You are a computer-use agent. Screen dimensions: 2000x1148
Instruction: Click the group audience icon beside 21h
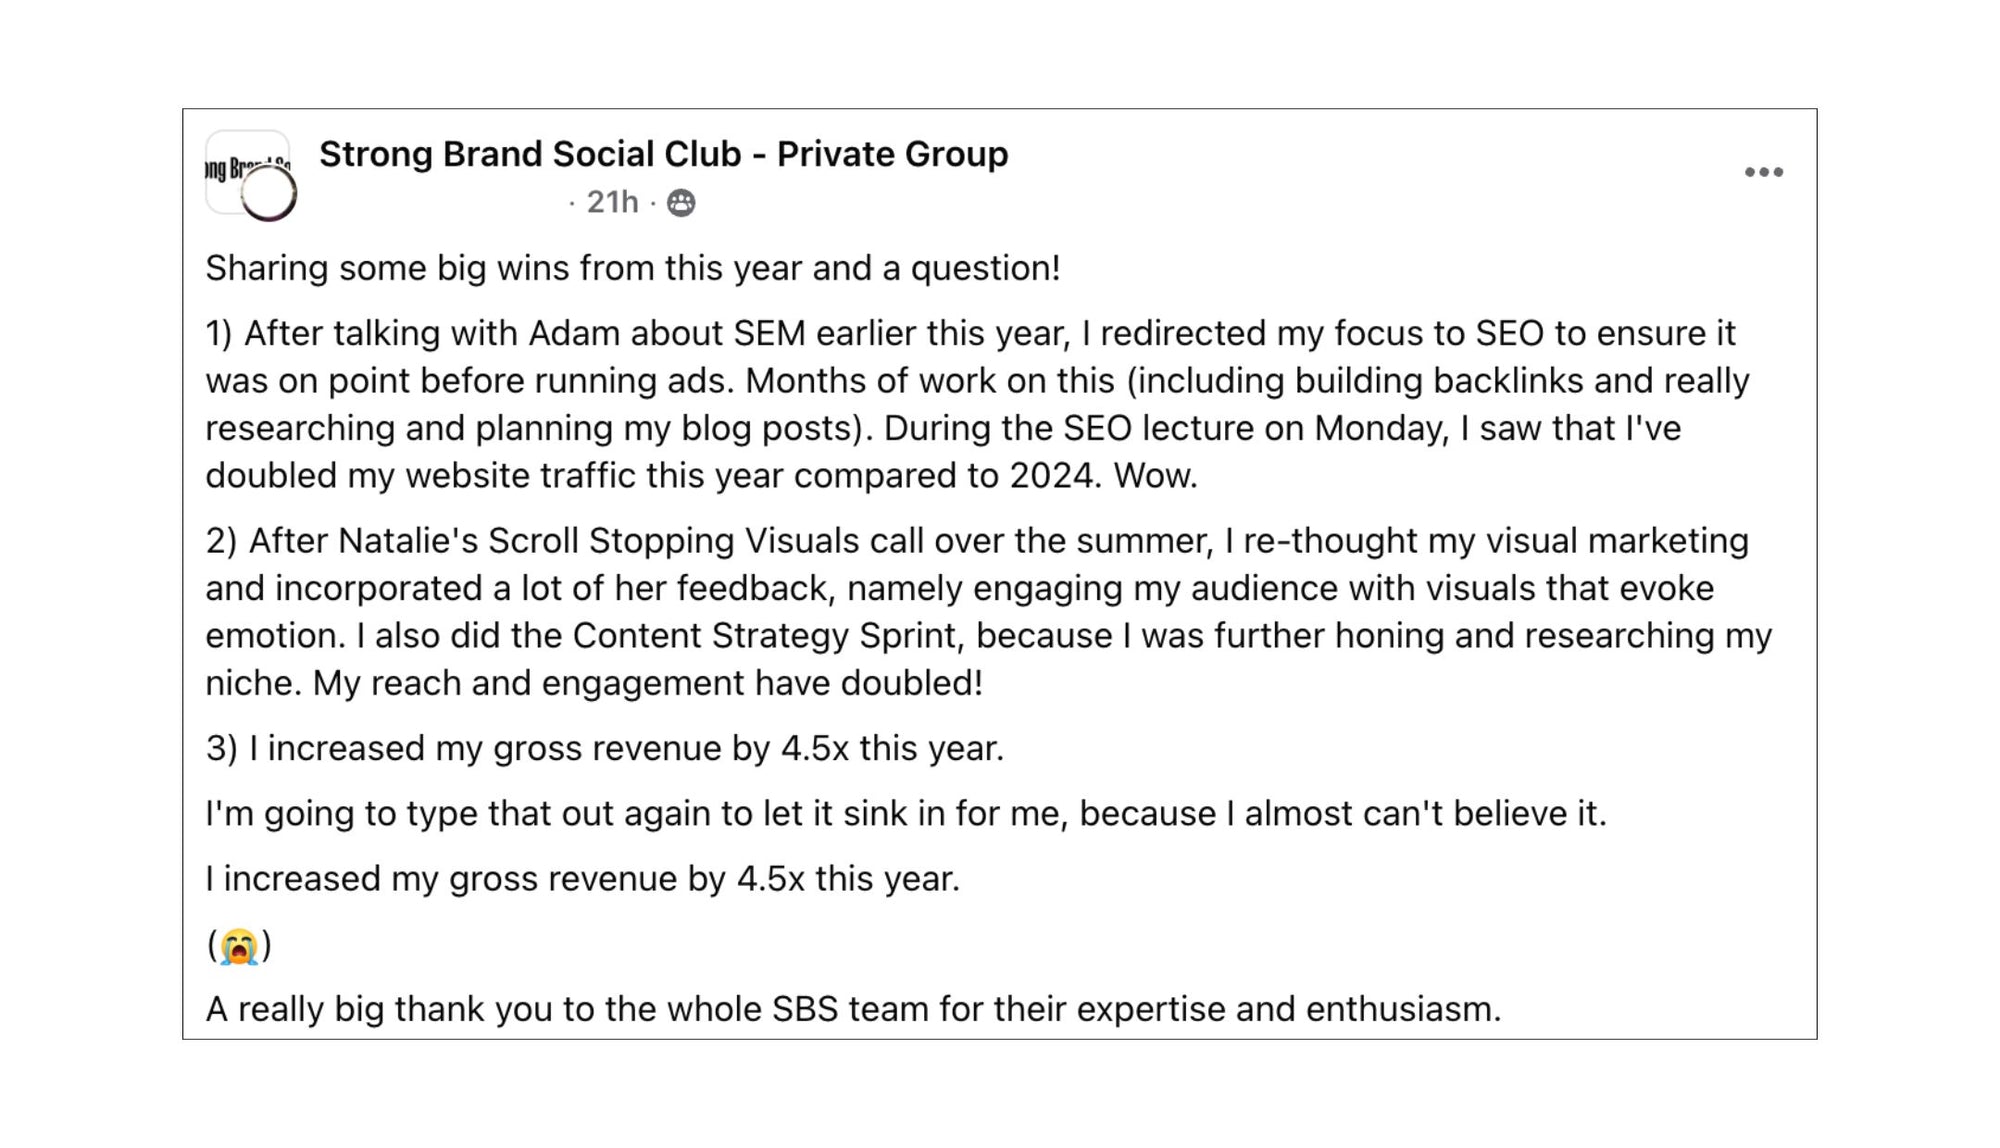pos(681,203)
